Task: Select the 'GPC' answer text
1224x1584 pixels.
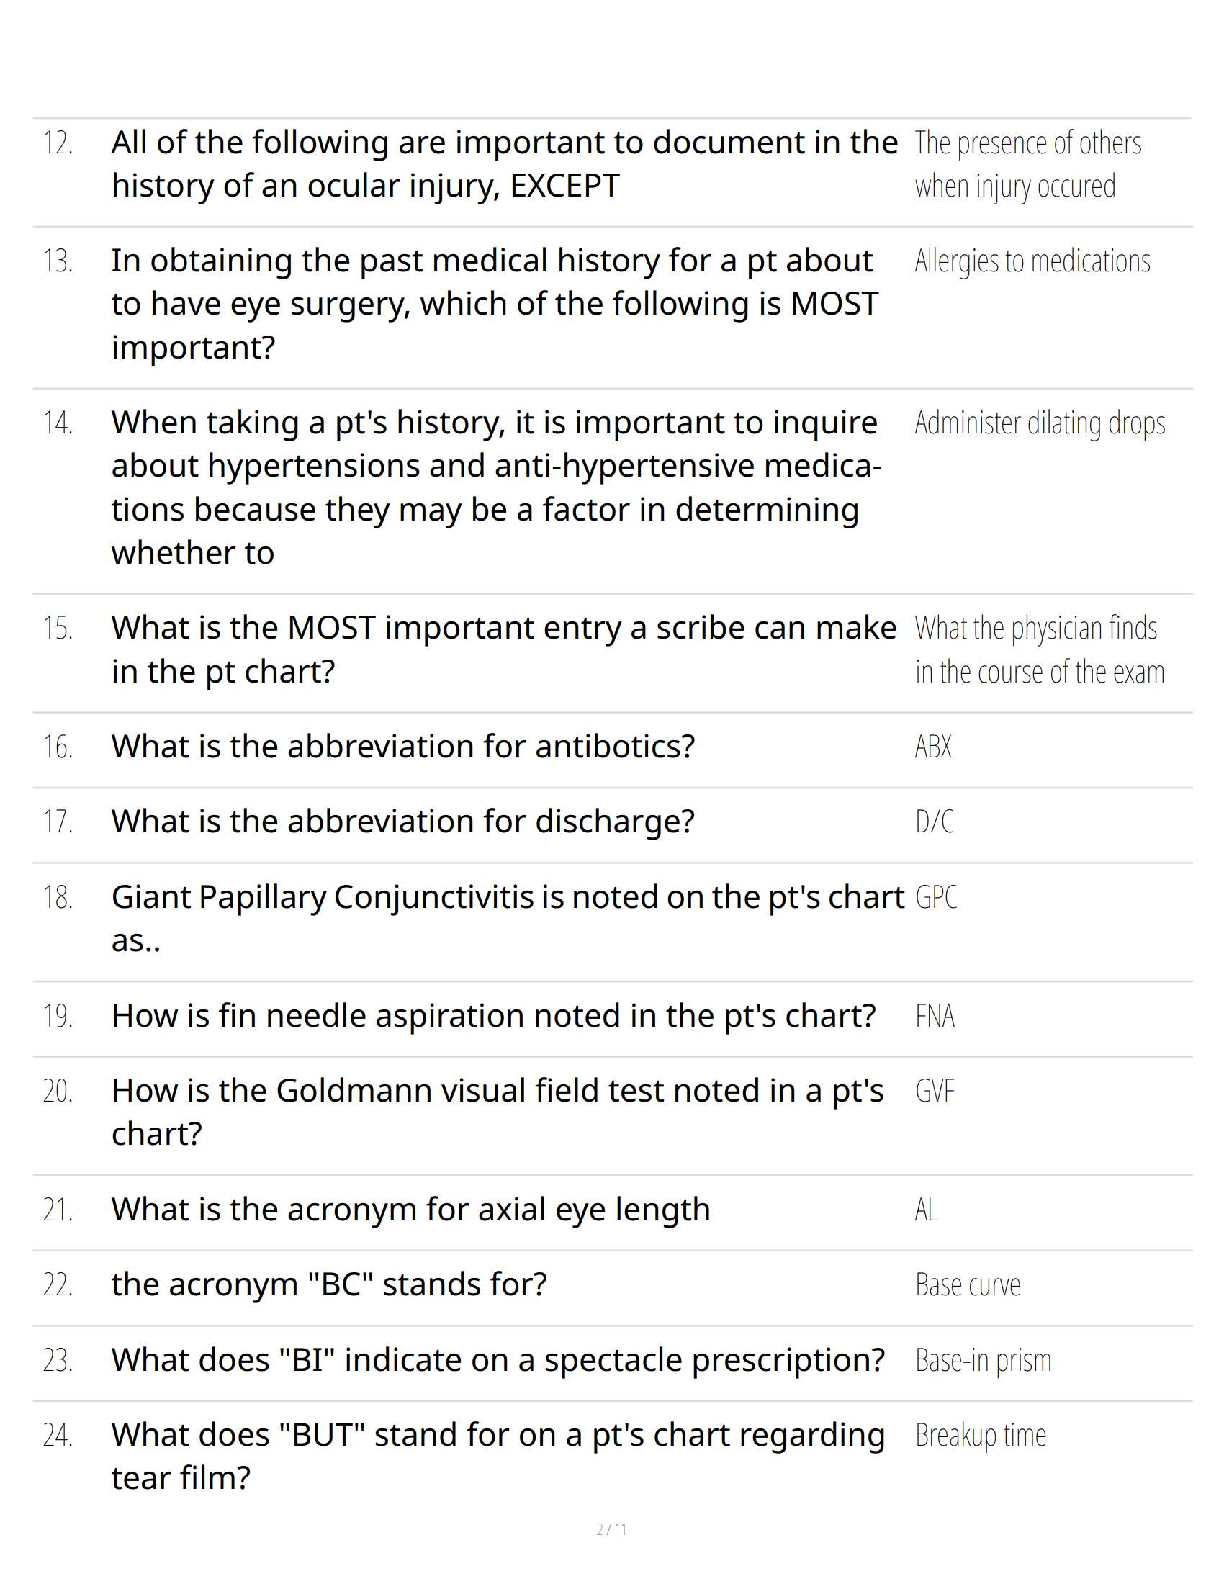Action: click(936, 898)
